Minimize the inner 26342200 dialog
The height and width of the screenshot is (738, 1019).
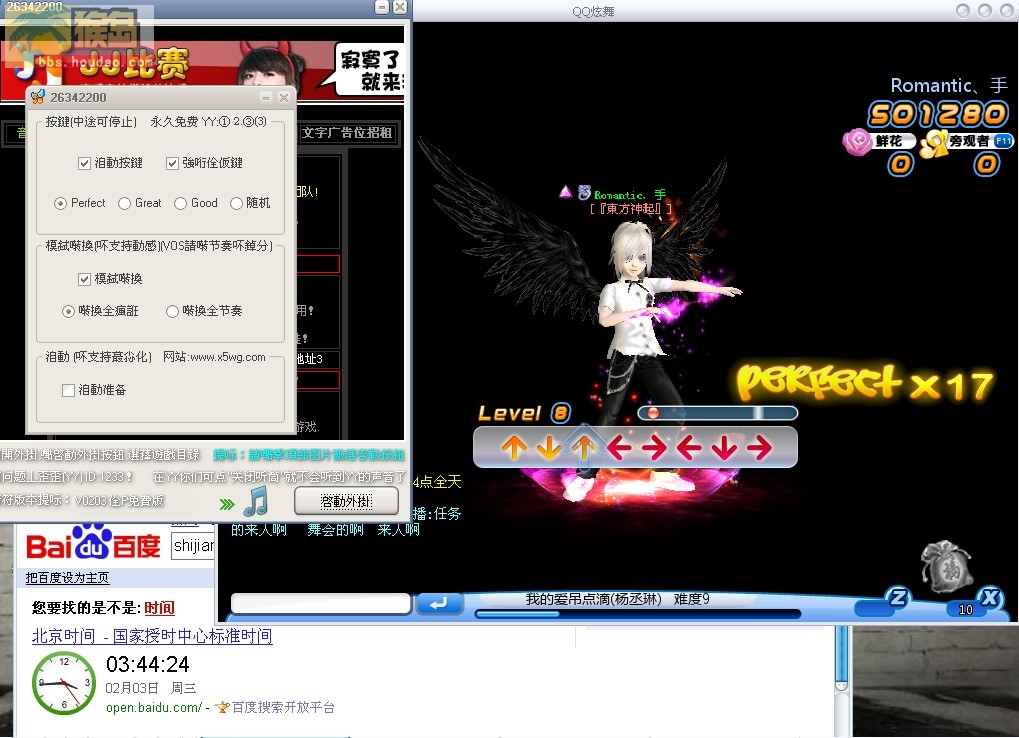[266, 97]
